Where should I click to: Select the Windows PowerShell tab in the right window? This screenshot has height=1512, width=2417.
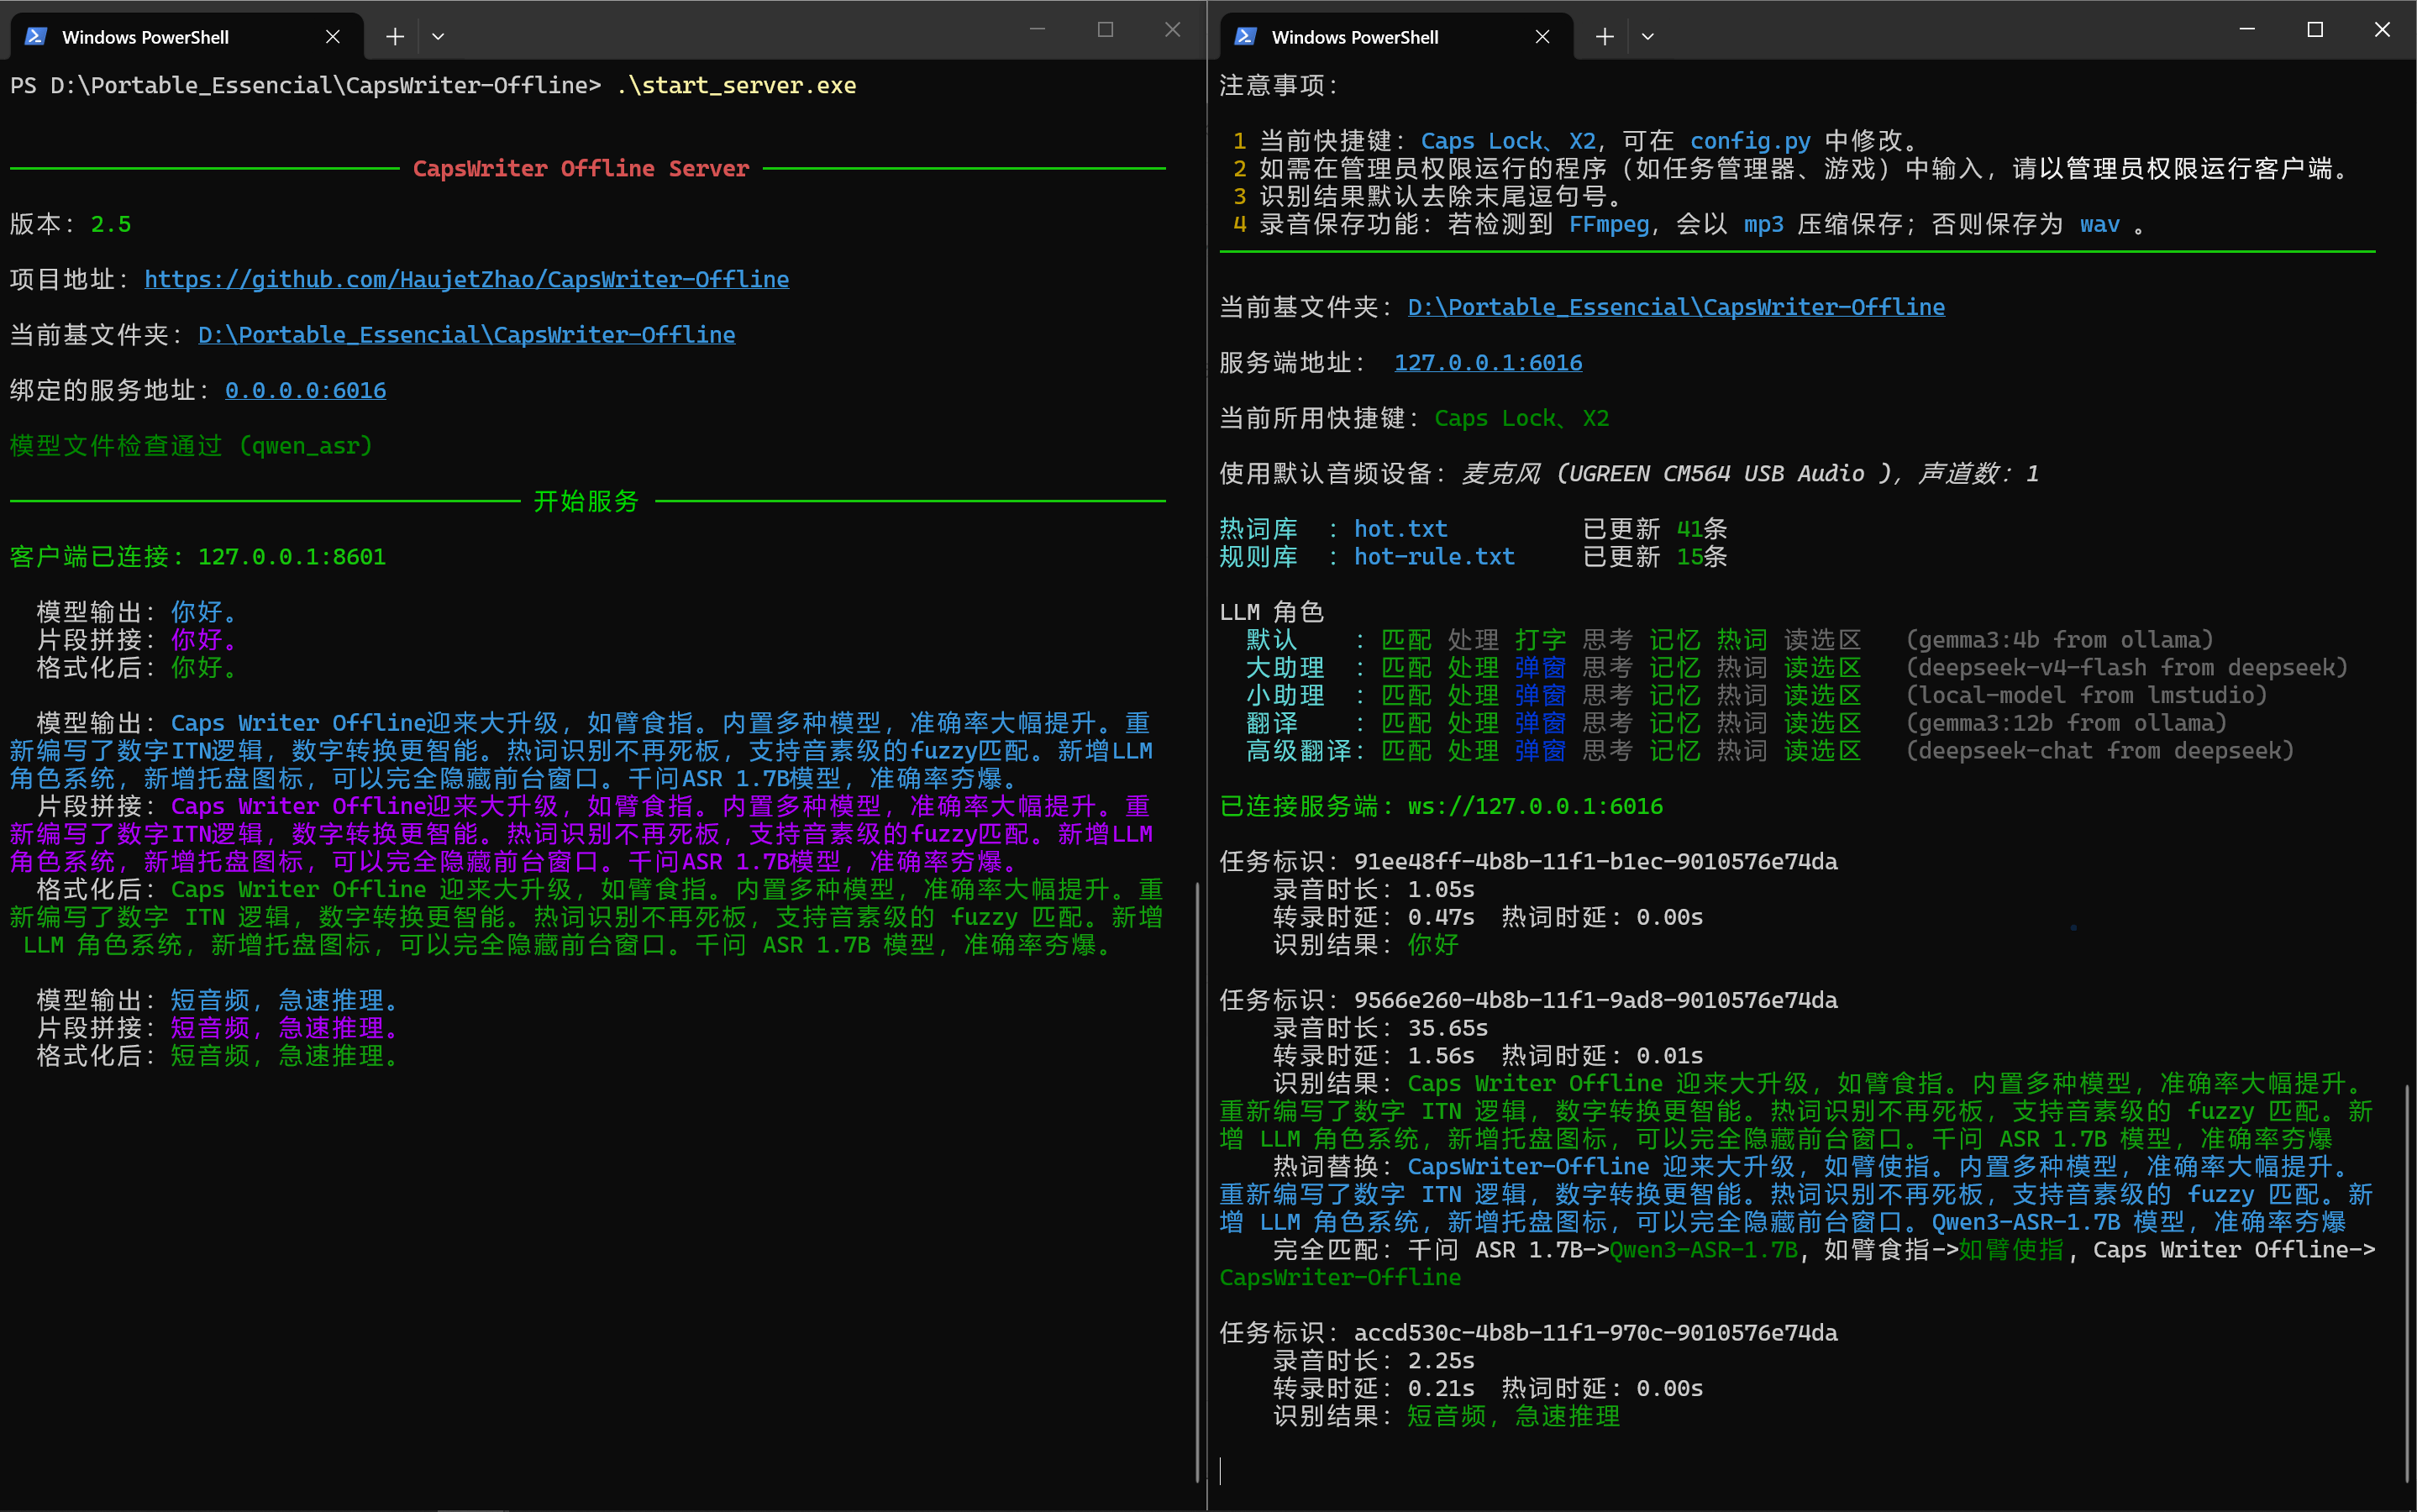(x=1396, y=37)
